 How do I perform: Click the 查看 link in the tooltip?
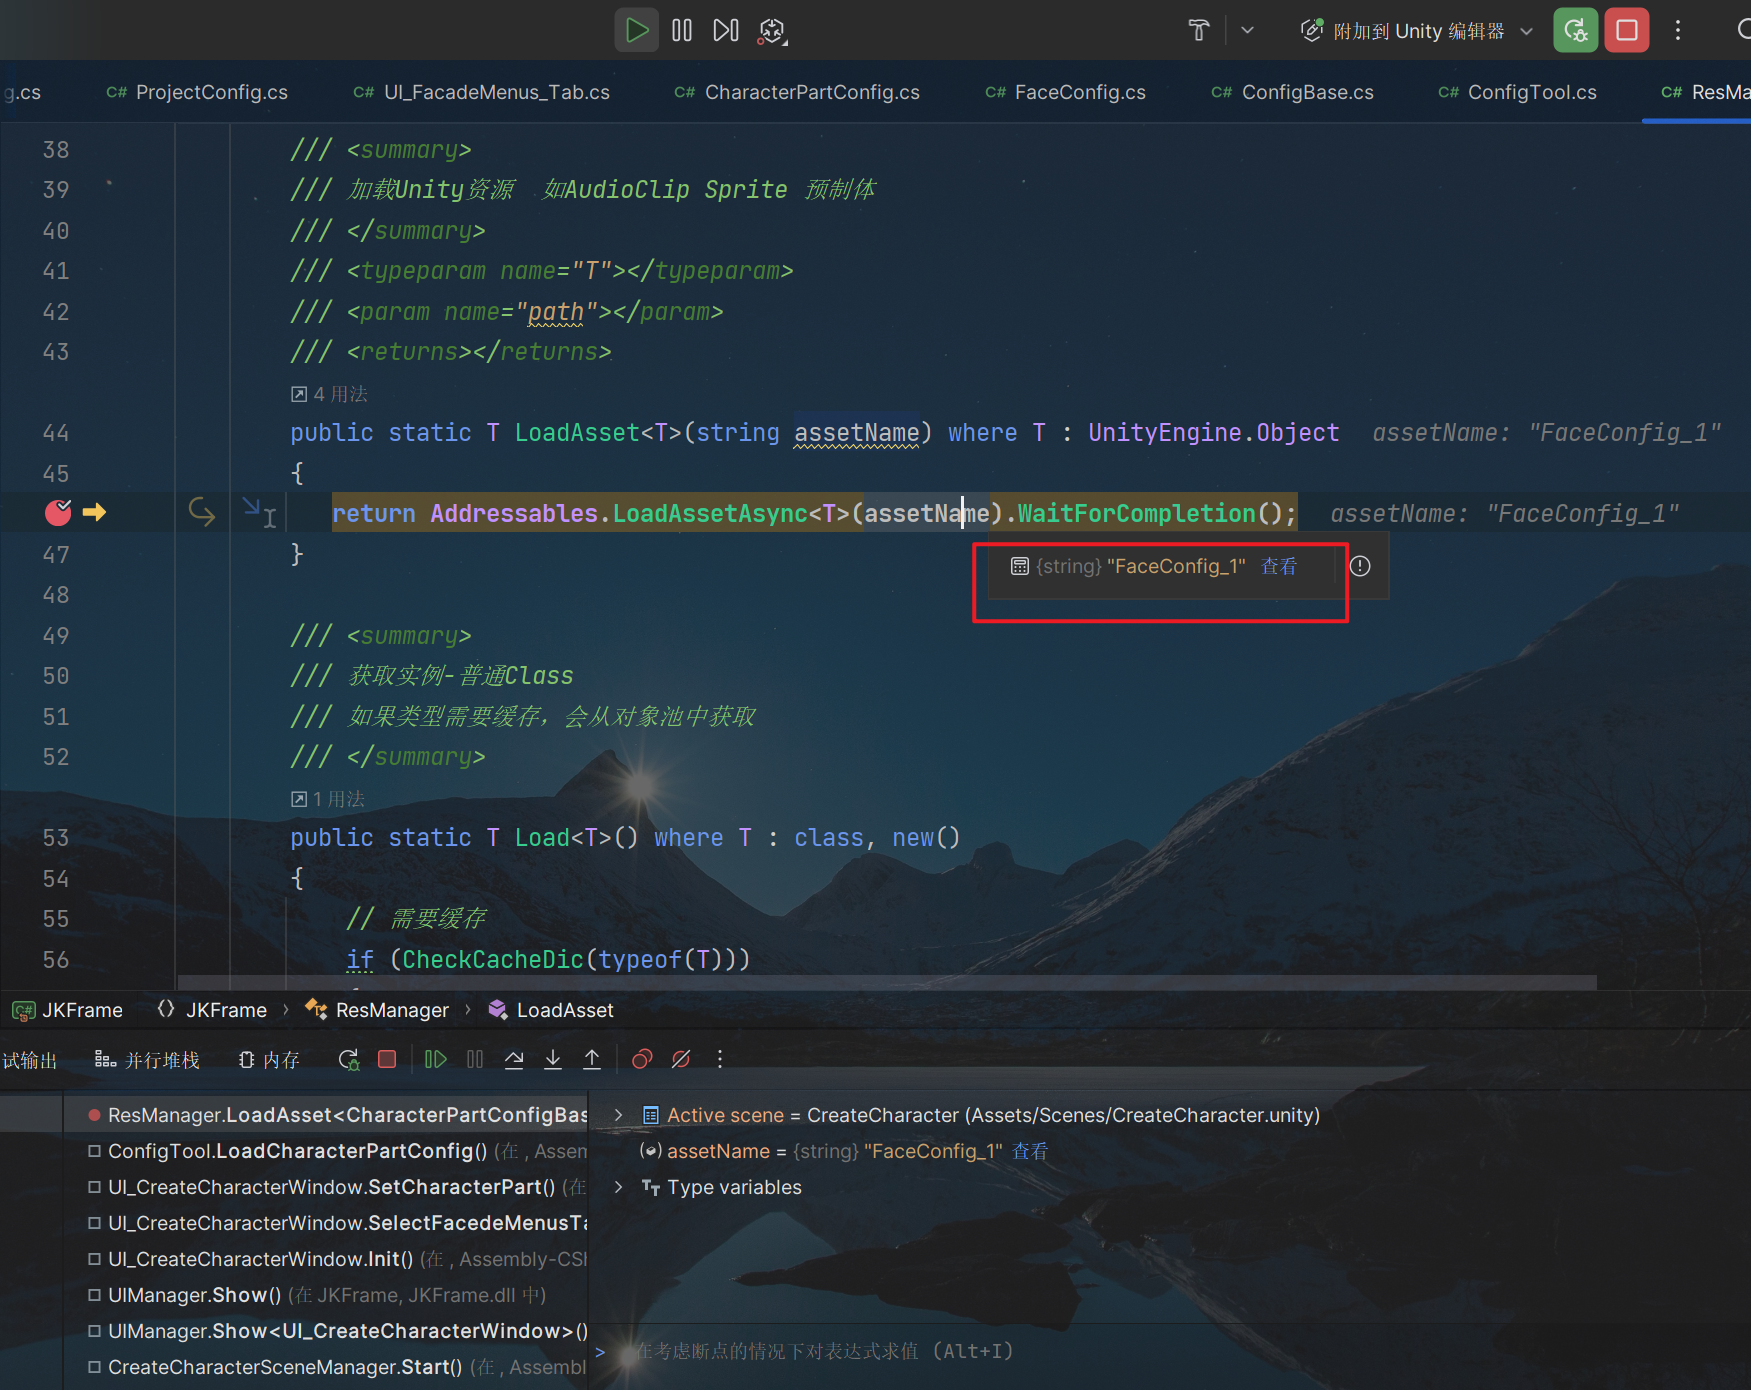pyautogui.click(x=1279, y=567)
